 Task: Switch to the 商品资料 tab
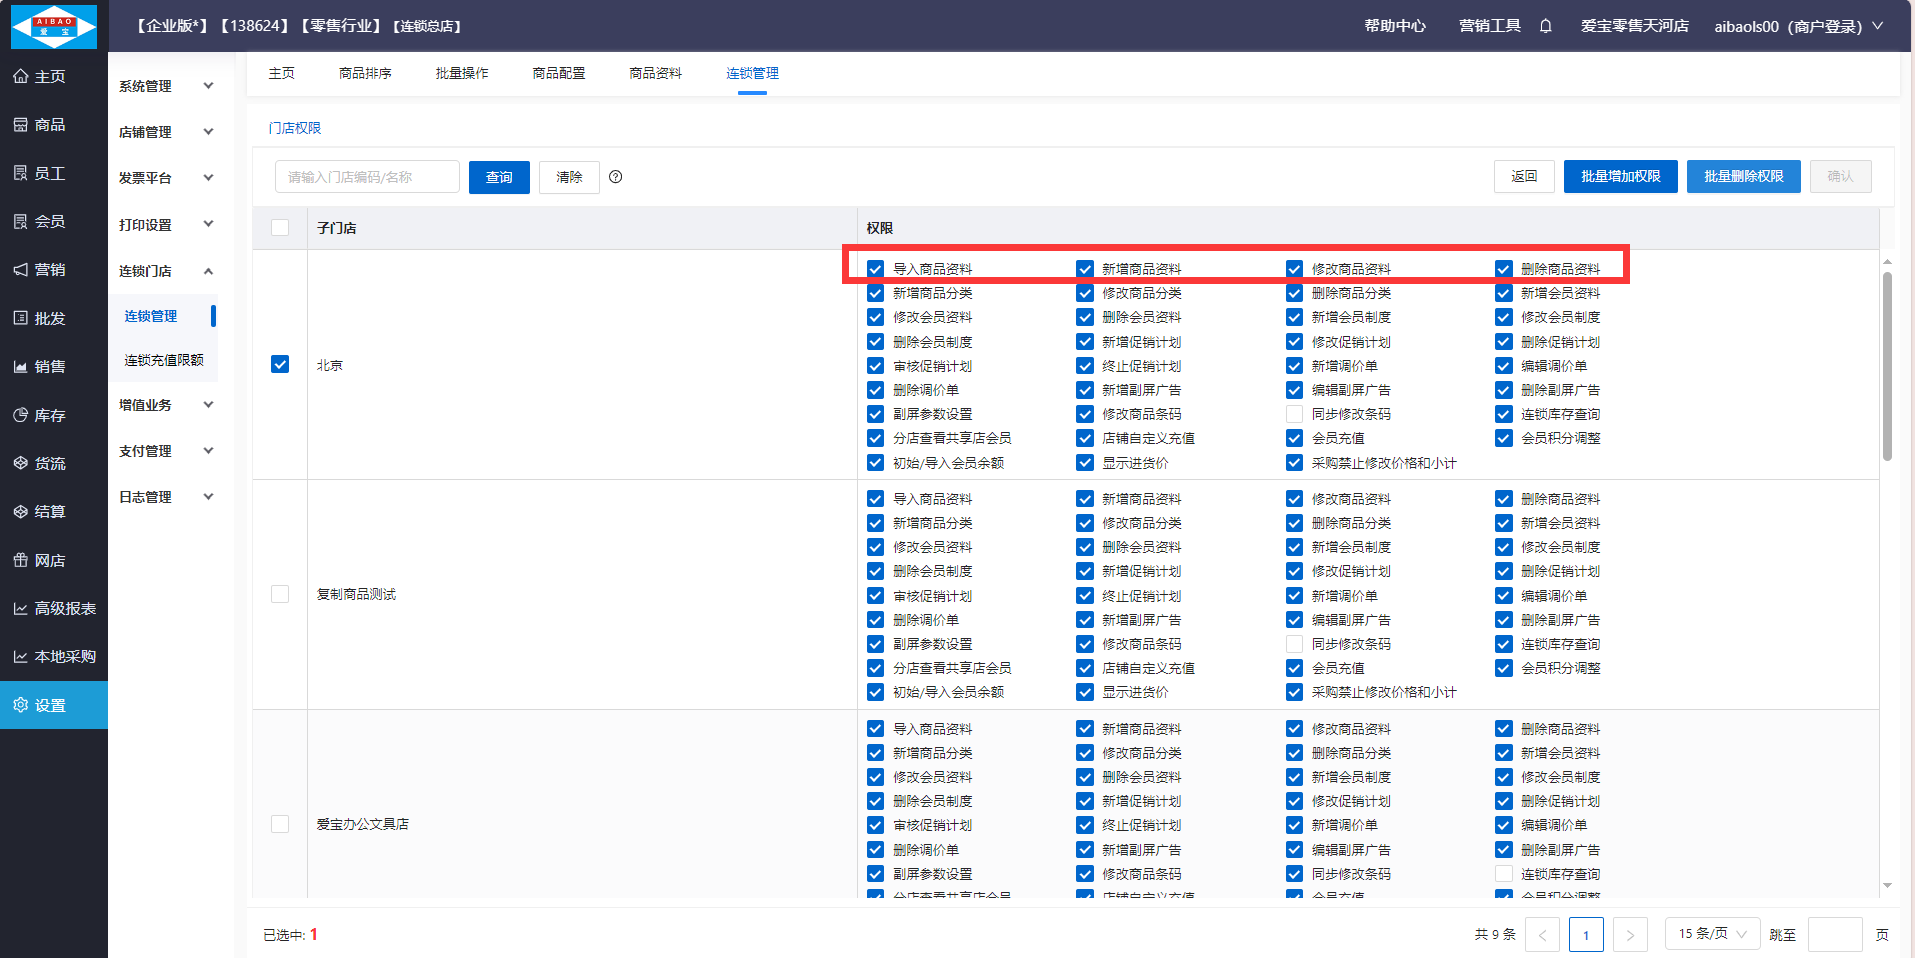coord(655,73)
